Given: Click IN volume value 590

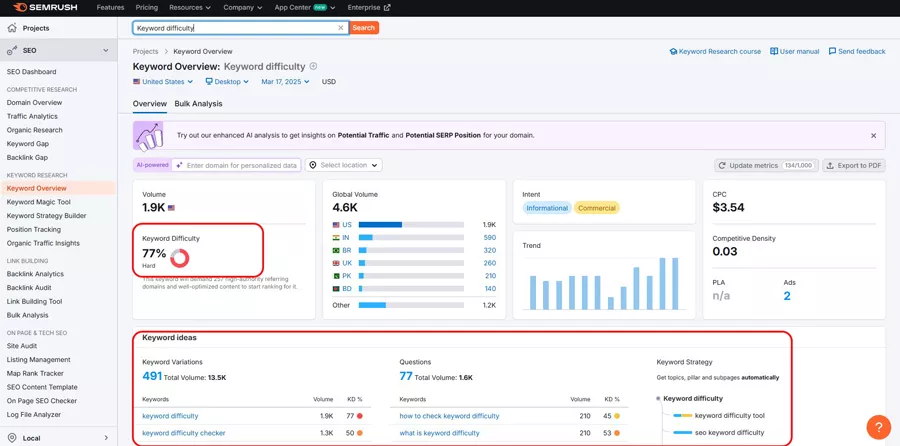Looking at the screenshot, I should pyautogui.click(x=490, y=238).
